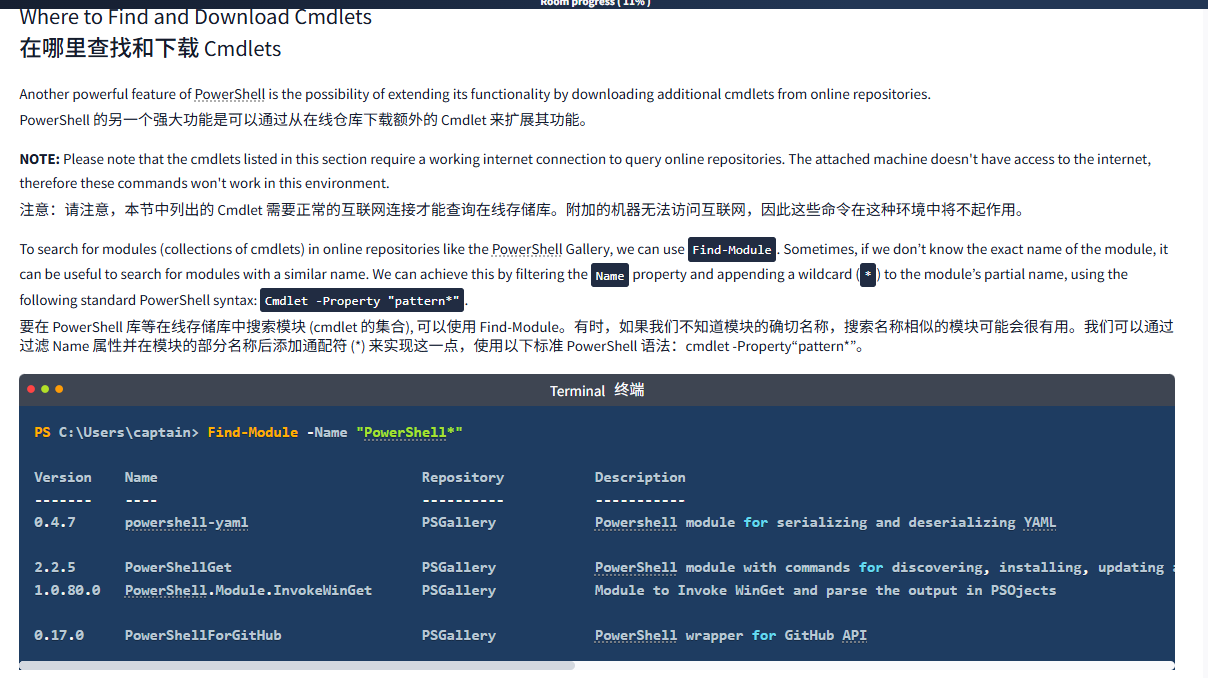1208x678 pixels.
Task: Click the Chinese heading 在哪里查找和下载 Cmdlets
Action: click(x=151, y=49)
